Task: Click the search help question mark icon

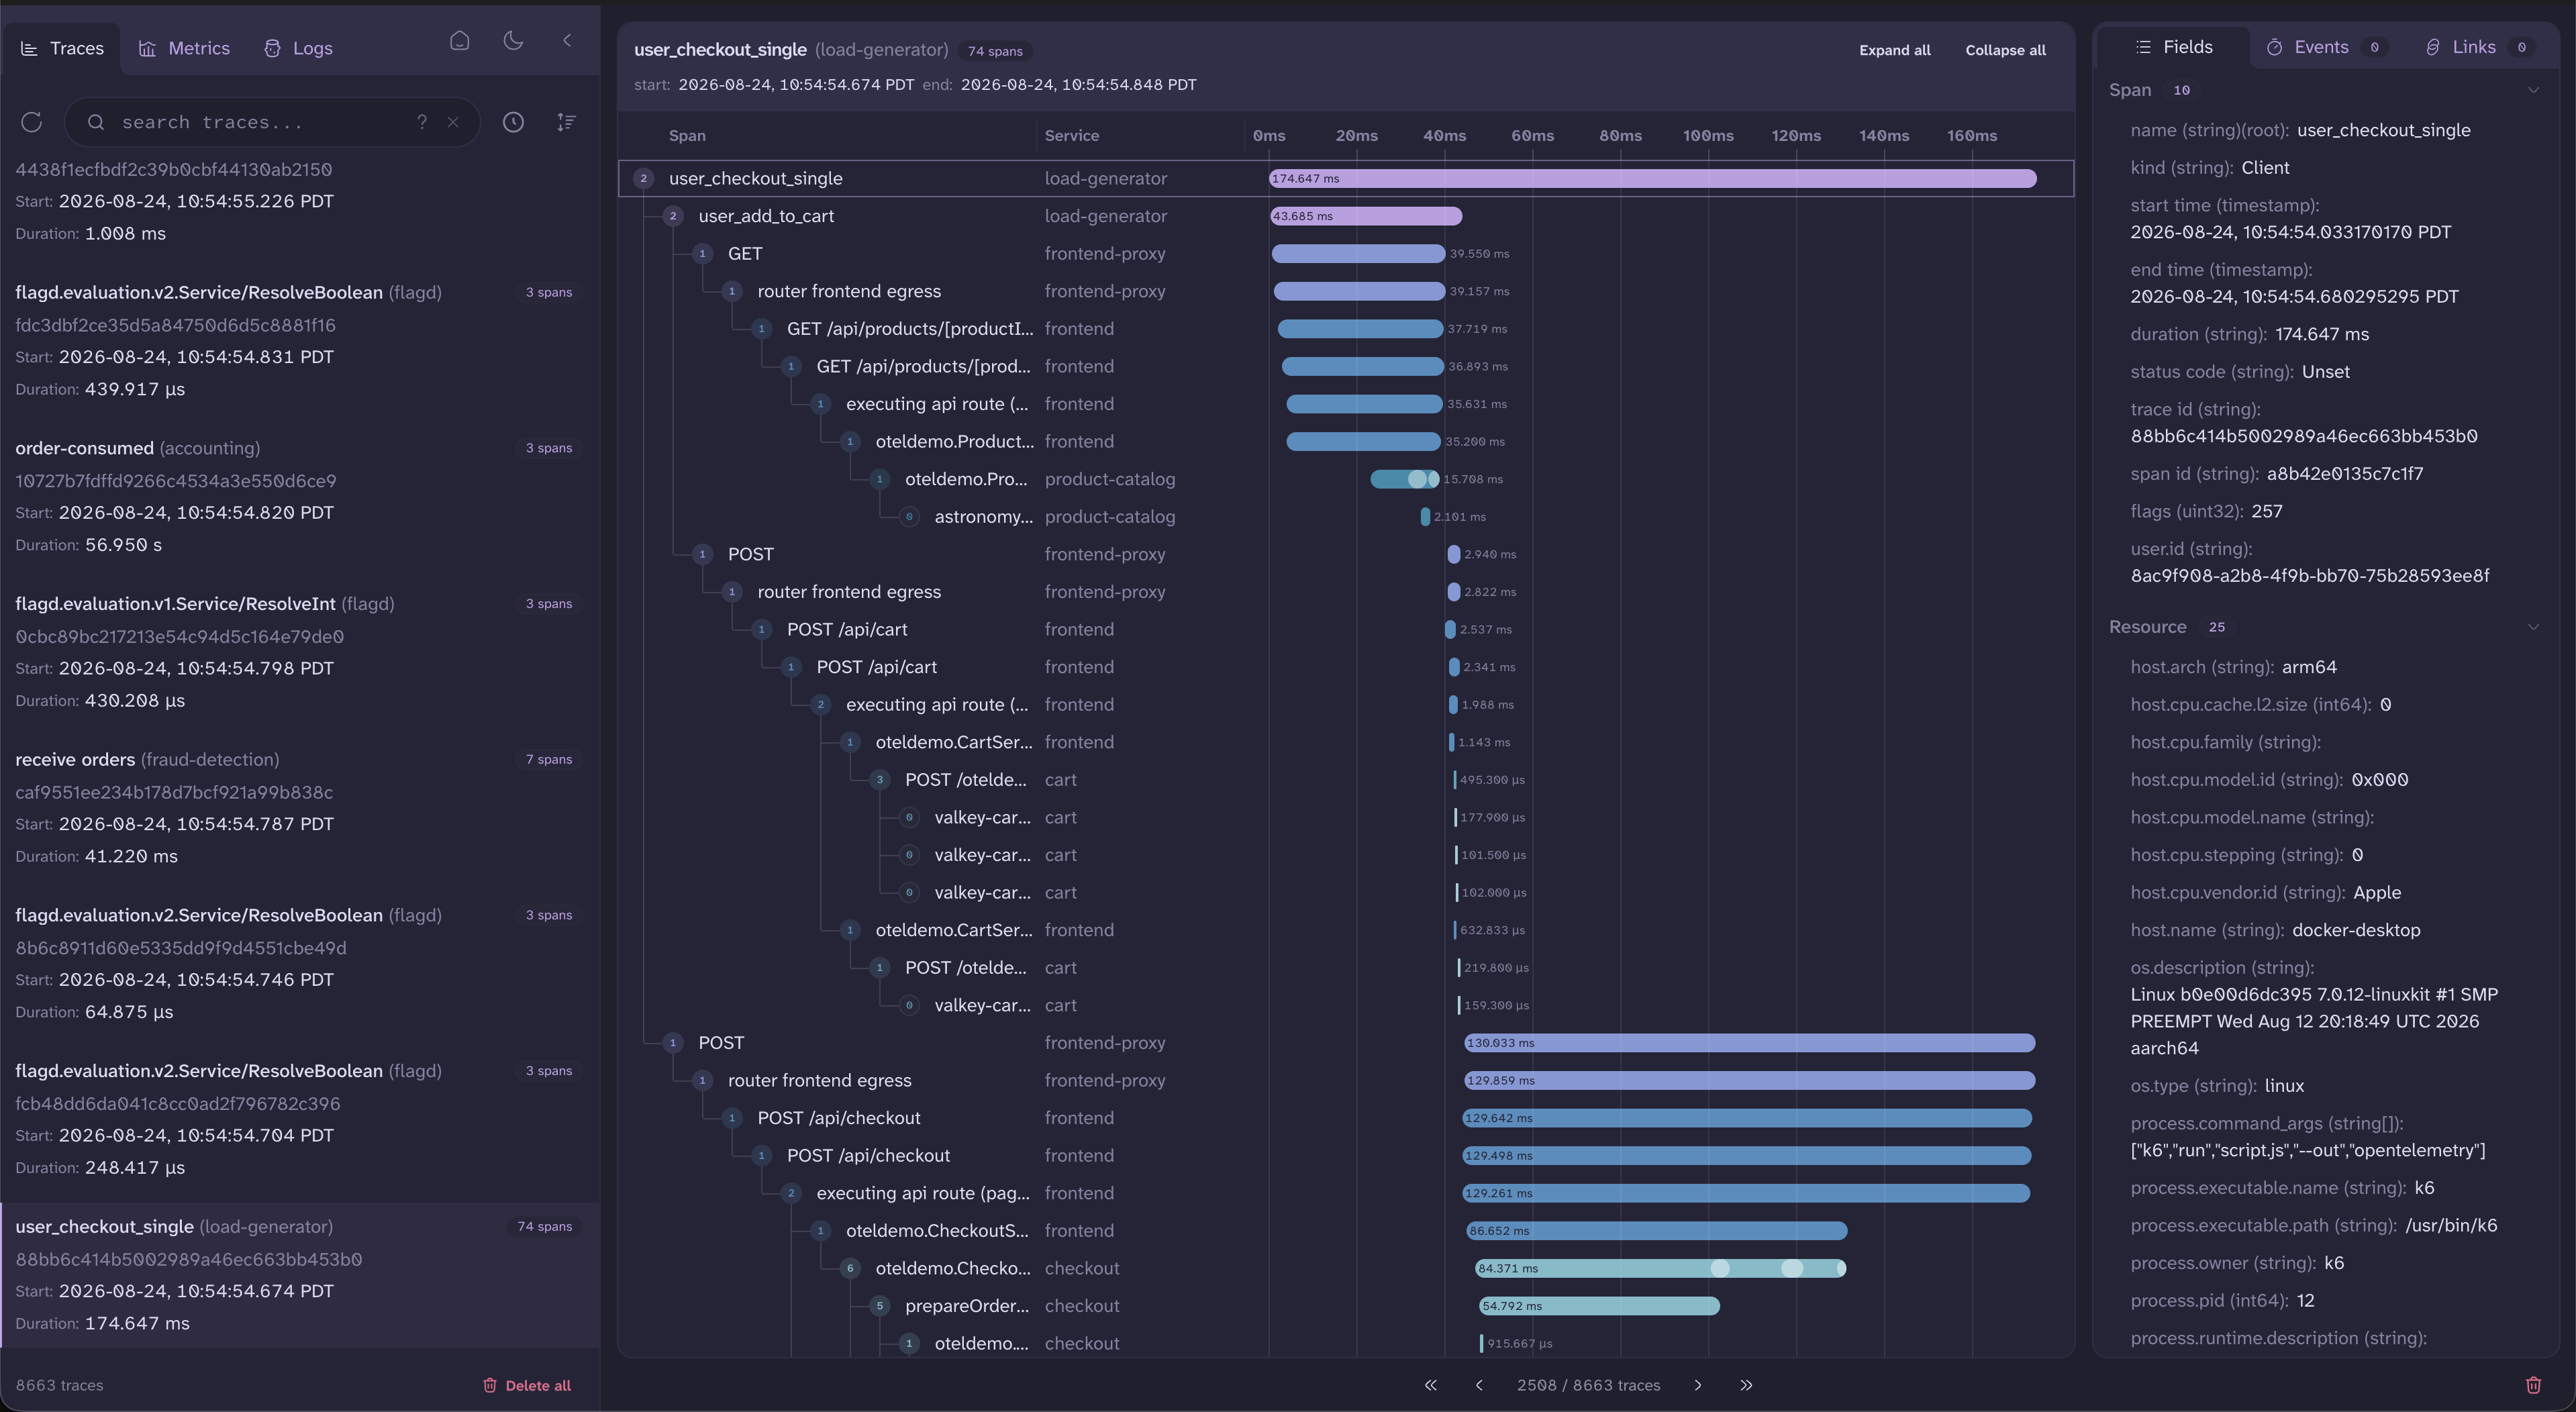Action: tap(422, 122)
